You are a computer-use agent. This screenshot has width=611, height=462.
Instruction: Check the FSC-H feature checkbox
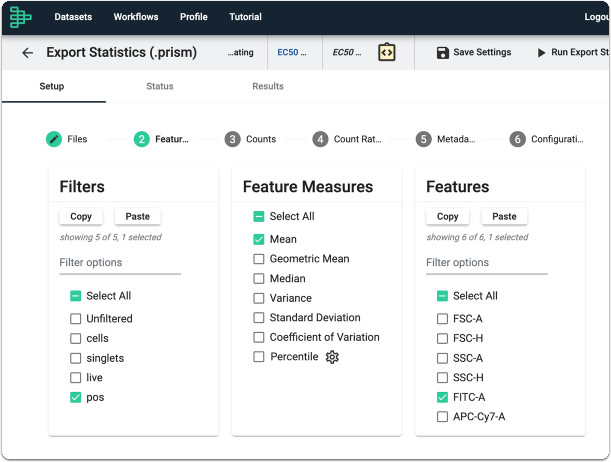point(442,338)
